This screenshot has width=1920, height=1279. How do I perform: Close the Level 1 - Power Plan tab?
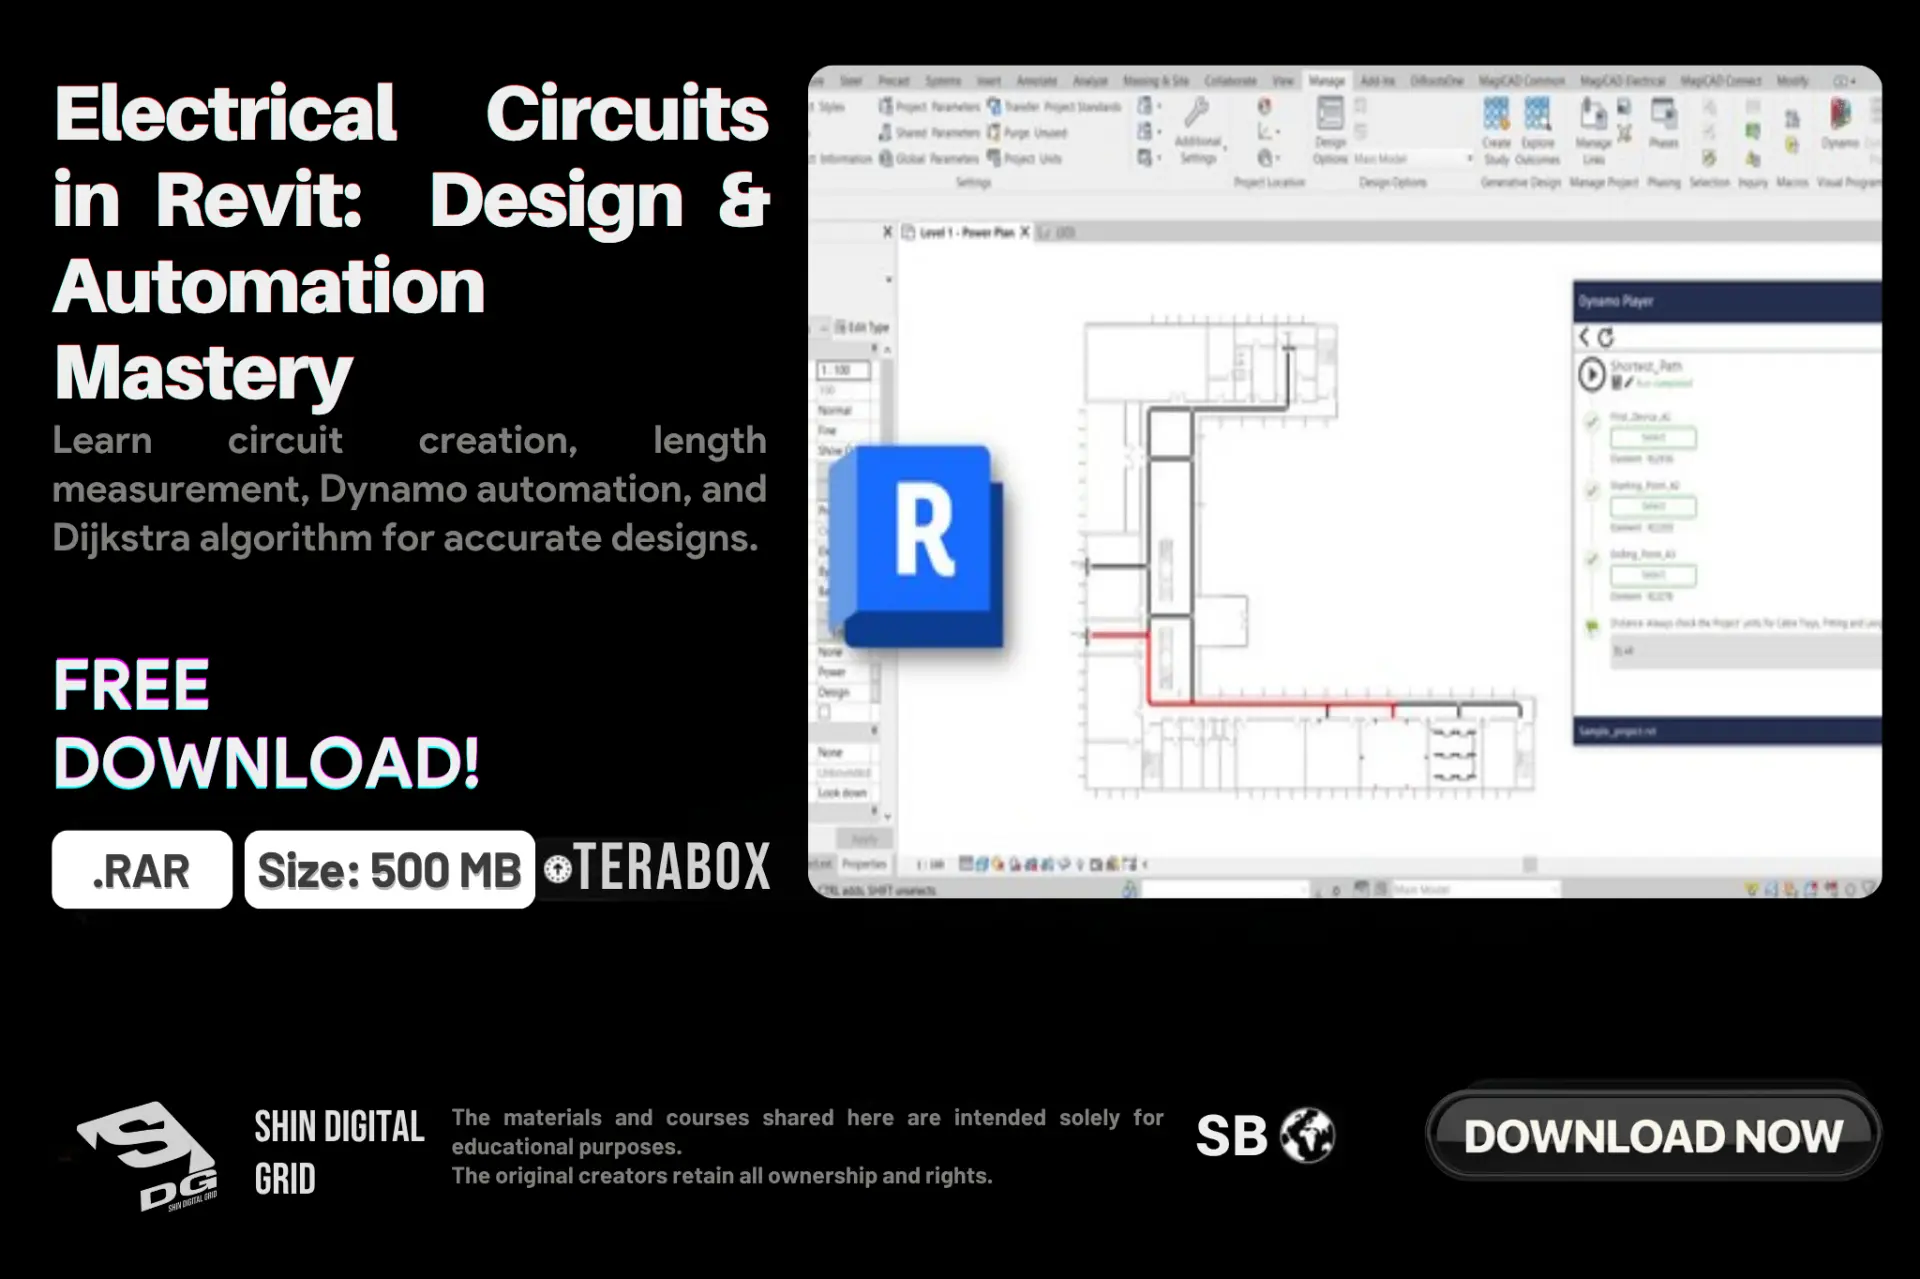click(1024, 232)
